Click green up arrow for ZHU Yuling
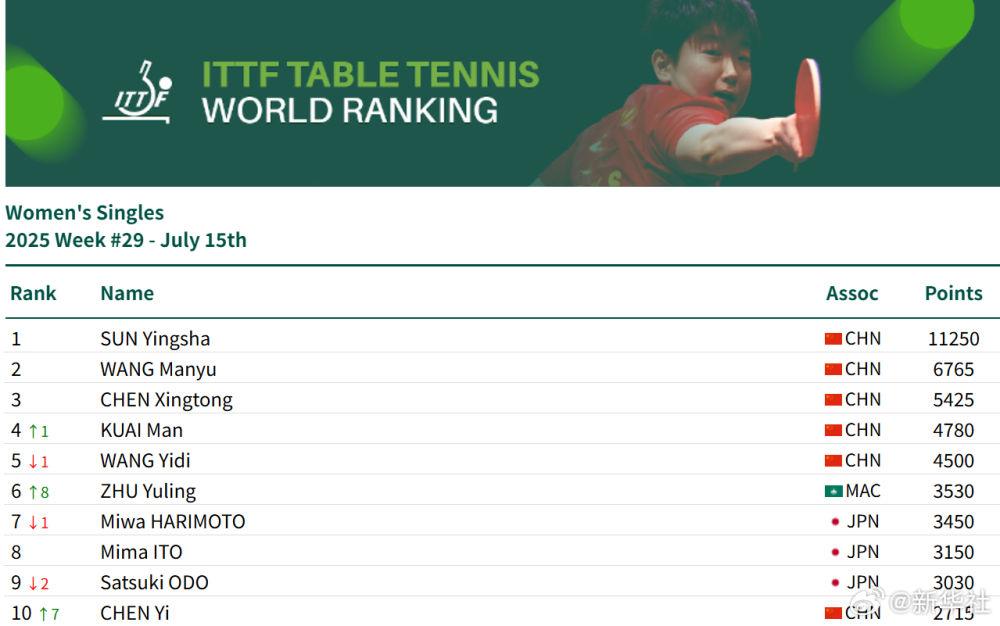This screenshot has height=626, width=1000. [33, 492]
